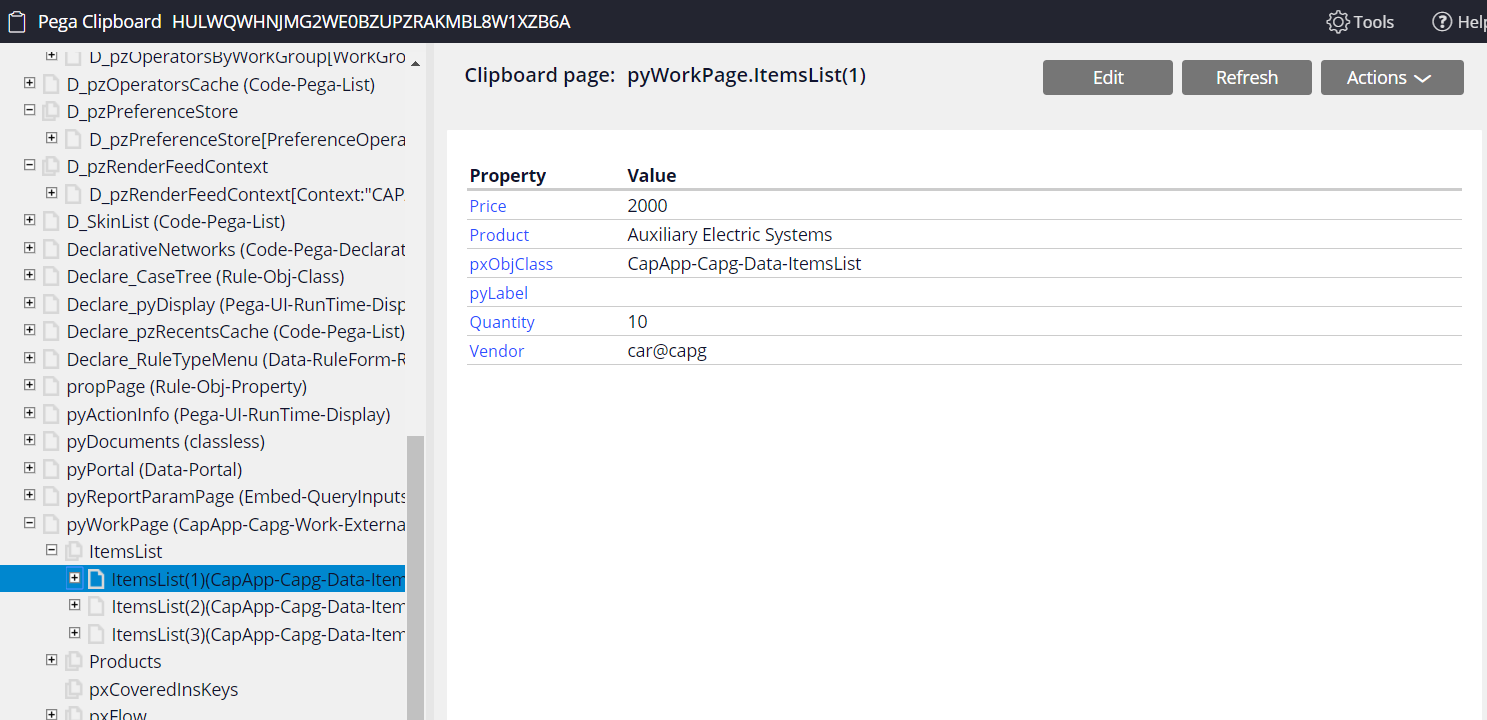Click the page icon beside pyDocuments
The width and height of the screenshot is (1487, 720).
coord(51,441)
